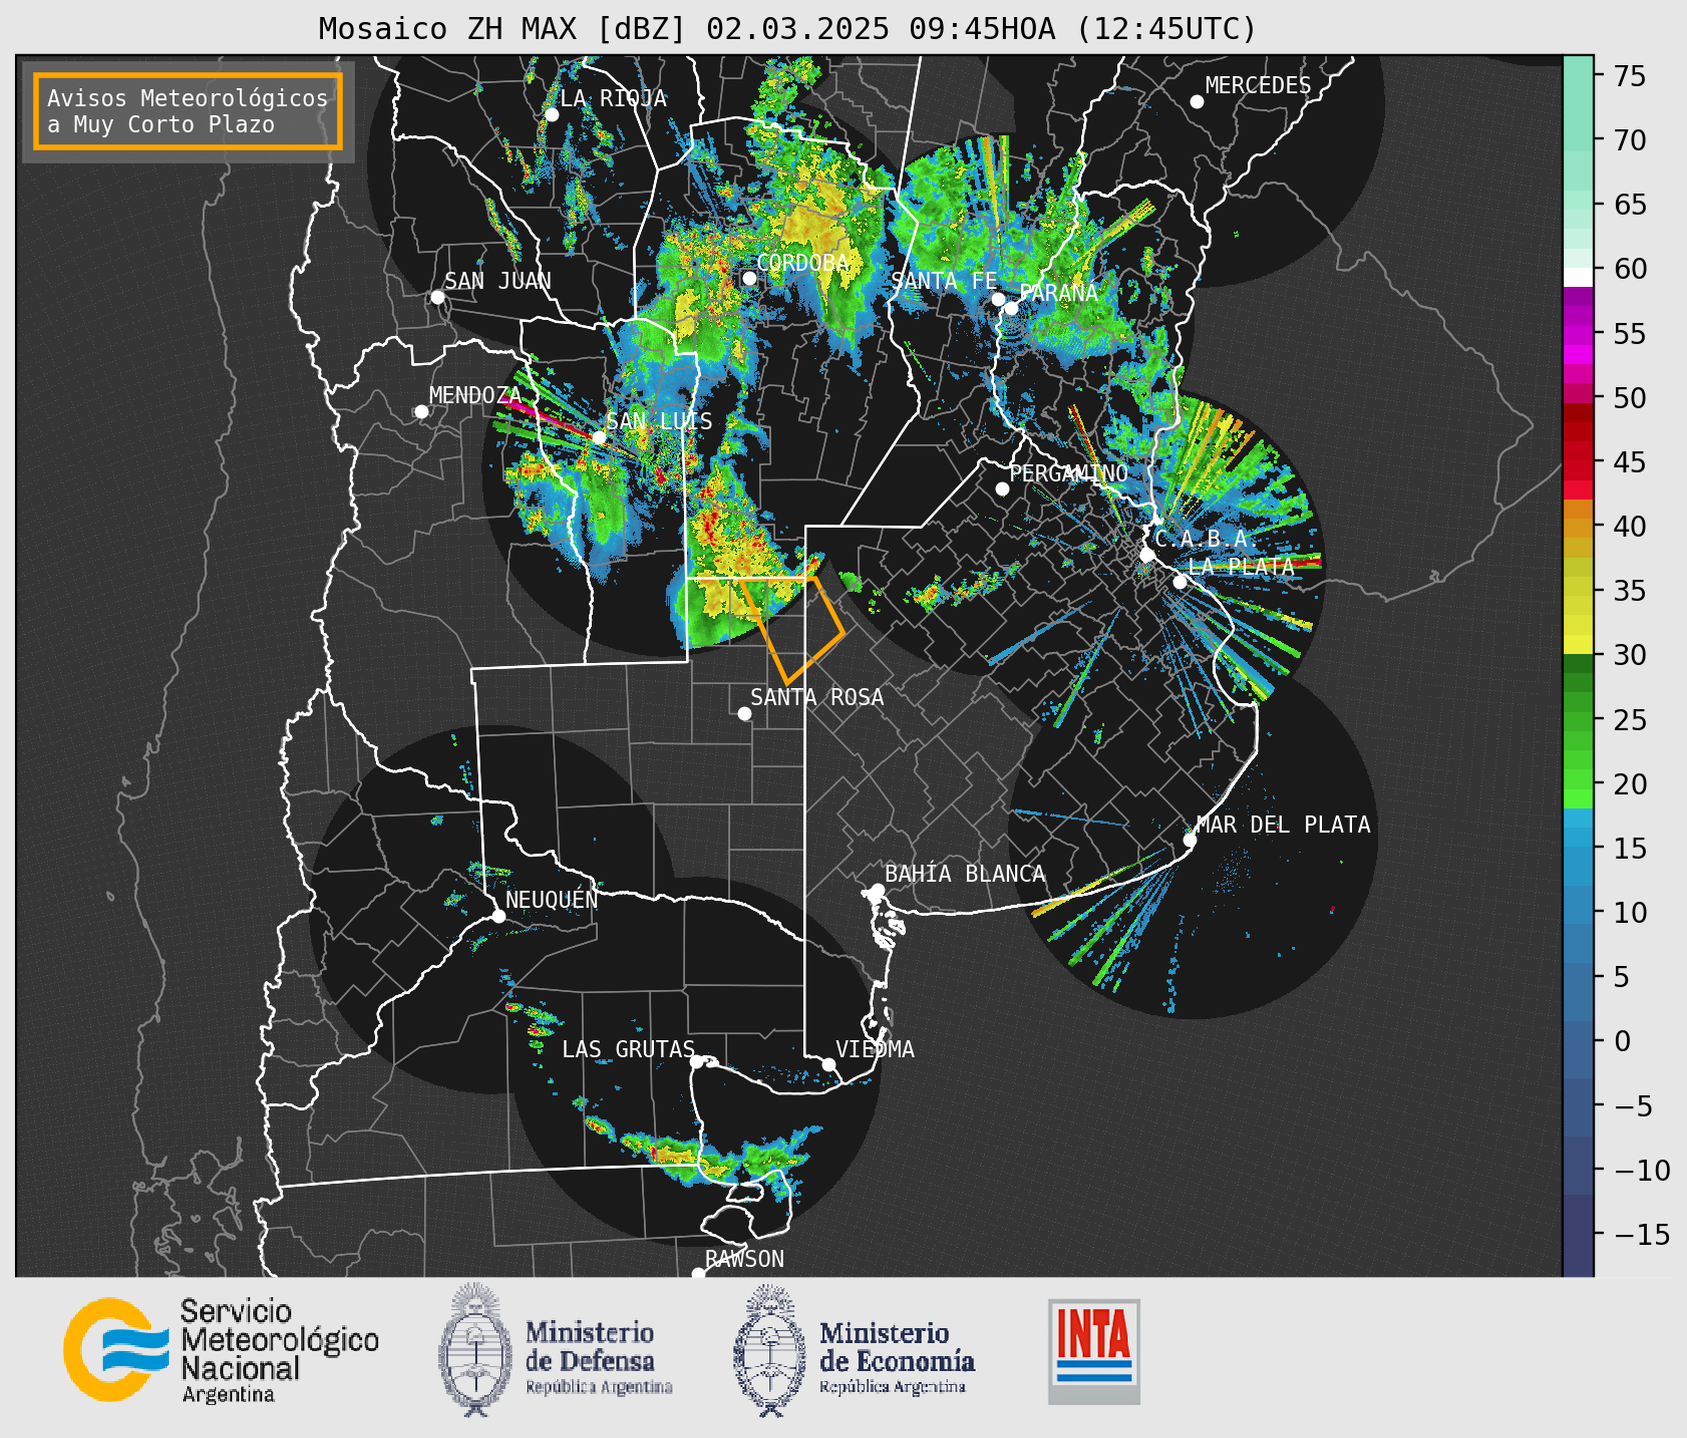Image resolution: width=1687 pixels, height=1438 pixels.
Task: Click the 0 dBZ tick label
Action: (1621, 1041)
